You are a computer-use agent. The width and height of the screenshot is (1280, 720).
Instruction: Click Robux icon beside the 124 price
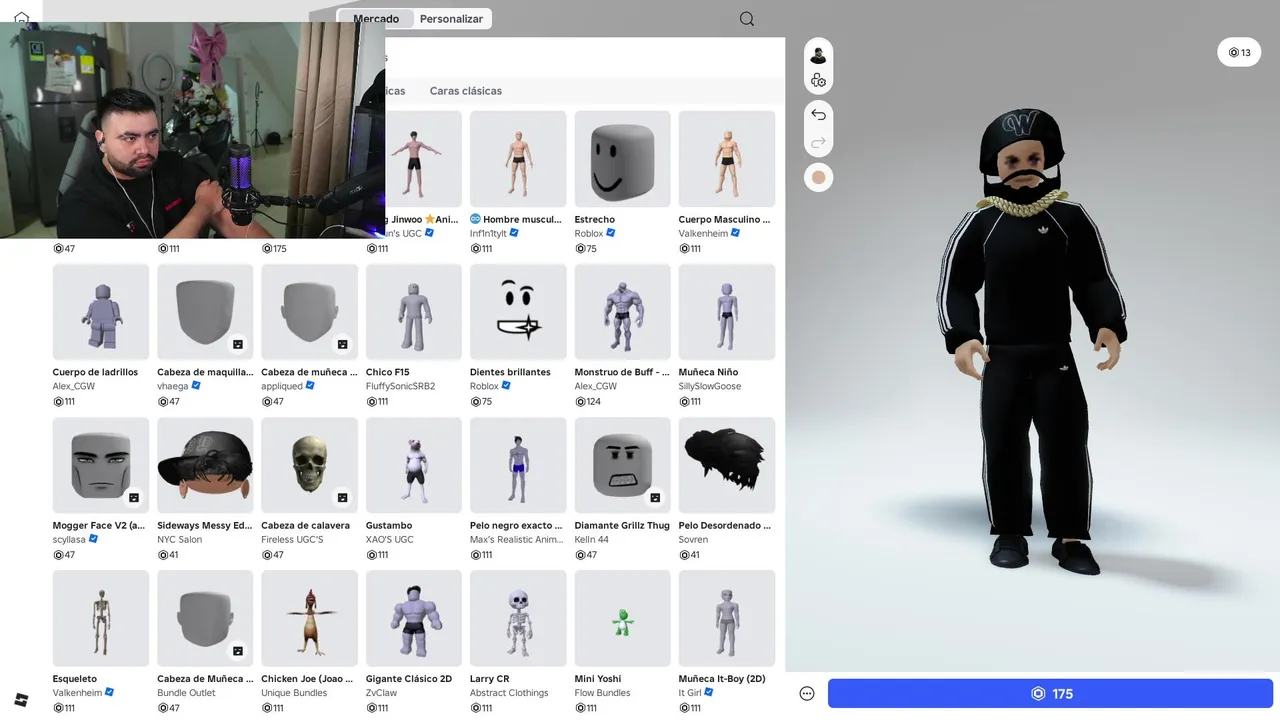(580, 402)
